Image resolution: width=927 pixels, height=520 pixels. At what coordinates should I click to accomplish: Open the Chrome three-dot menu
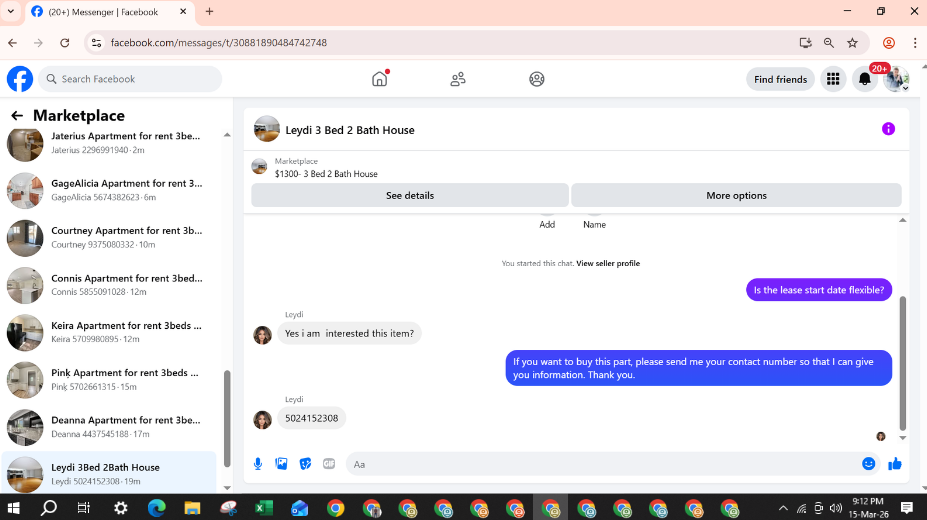(x=915, y=43)
